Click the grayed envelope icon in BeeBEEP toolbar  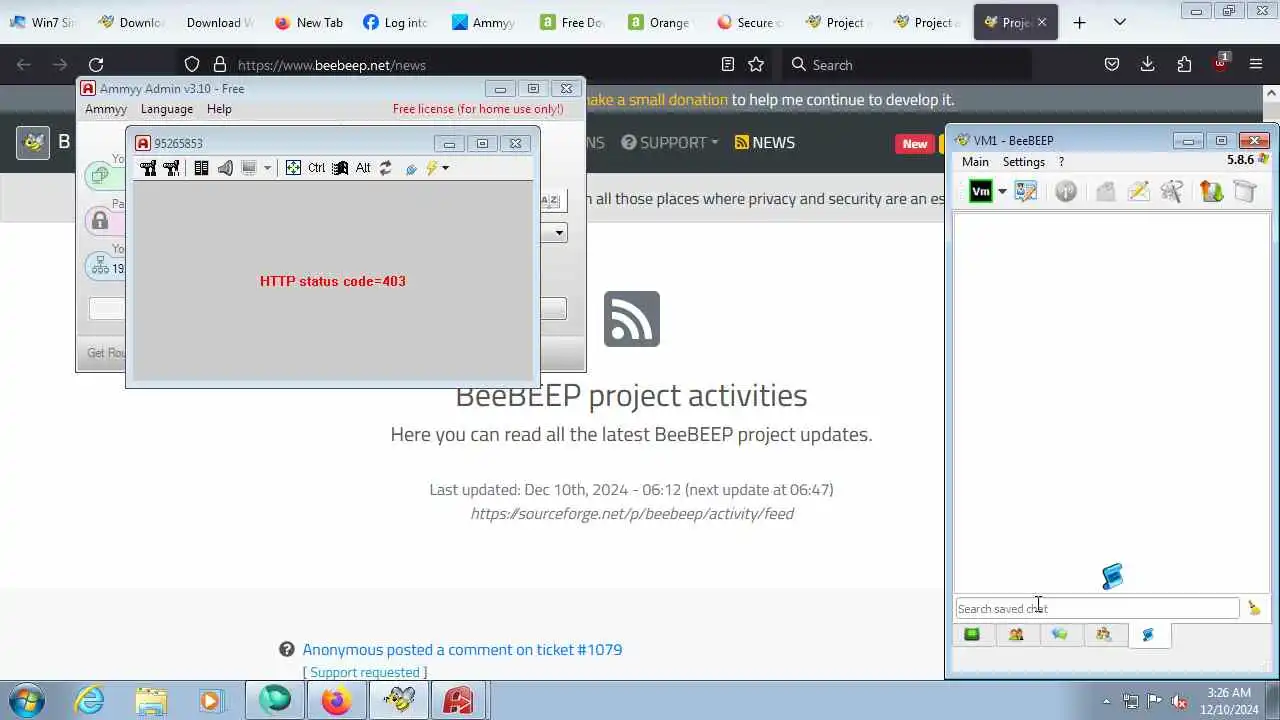[1105, 191]
